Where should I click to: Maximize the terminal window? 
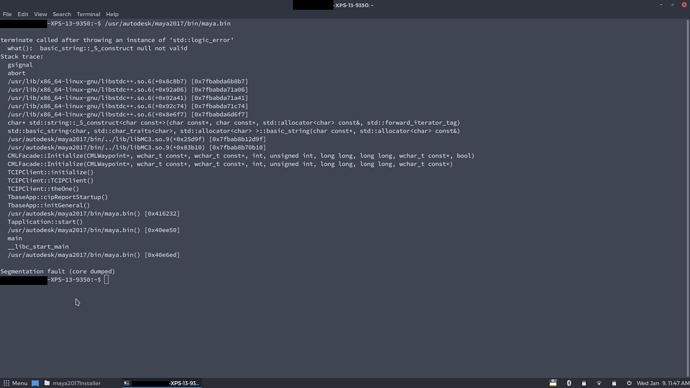[672, 5]
